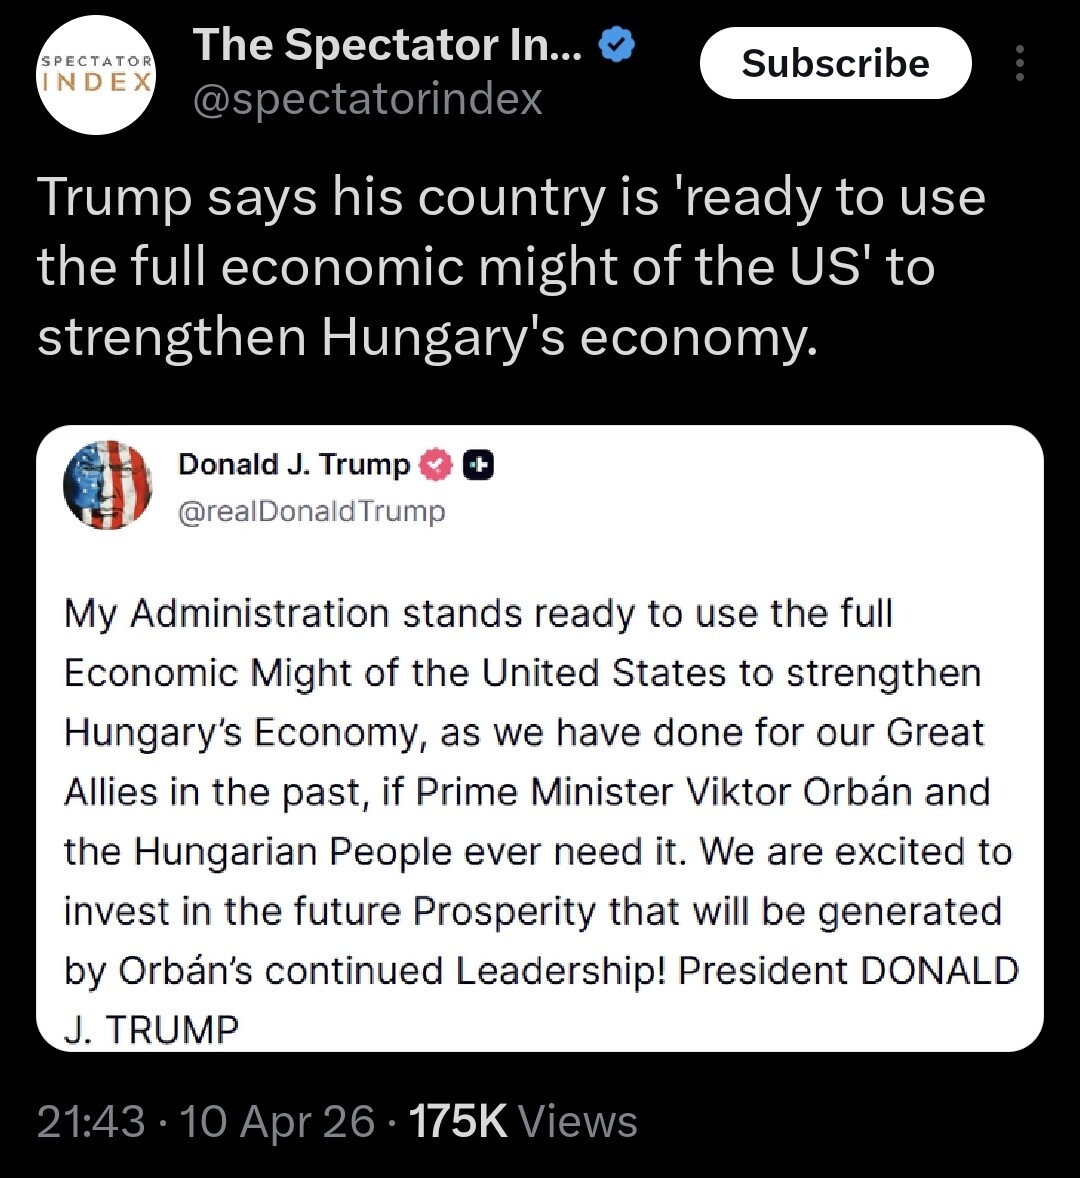Click the 10 Apr 26 post date

278,1122
